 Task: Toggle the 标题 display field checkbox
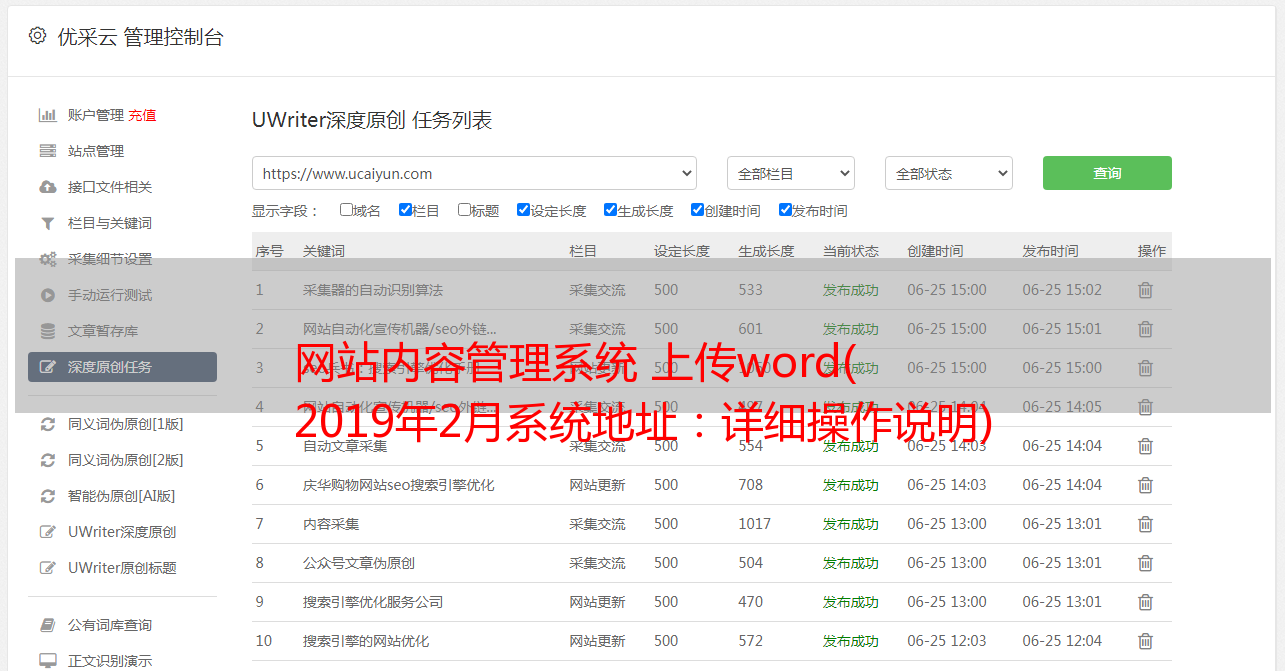pyautogui.click(x=464, y=210)
